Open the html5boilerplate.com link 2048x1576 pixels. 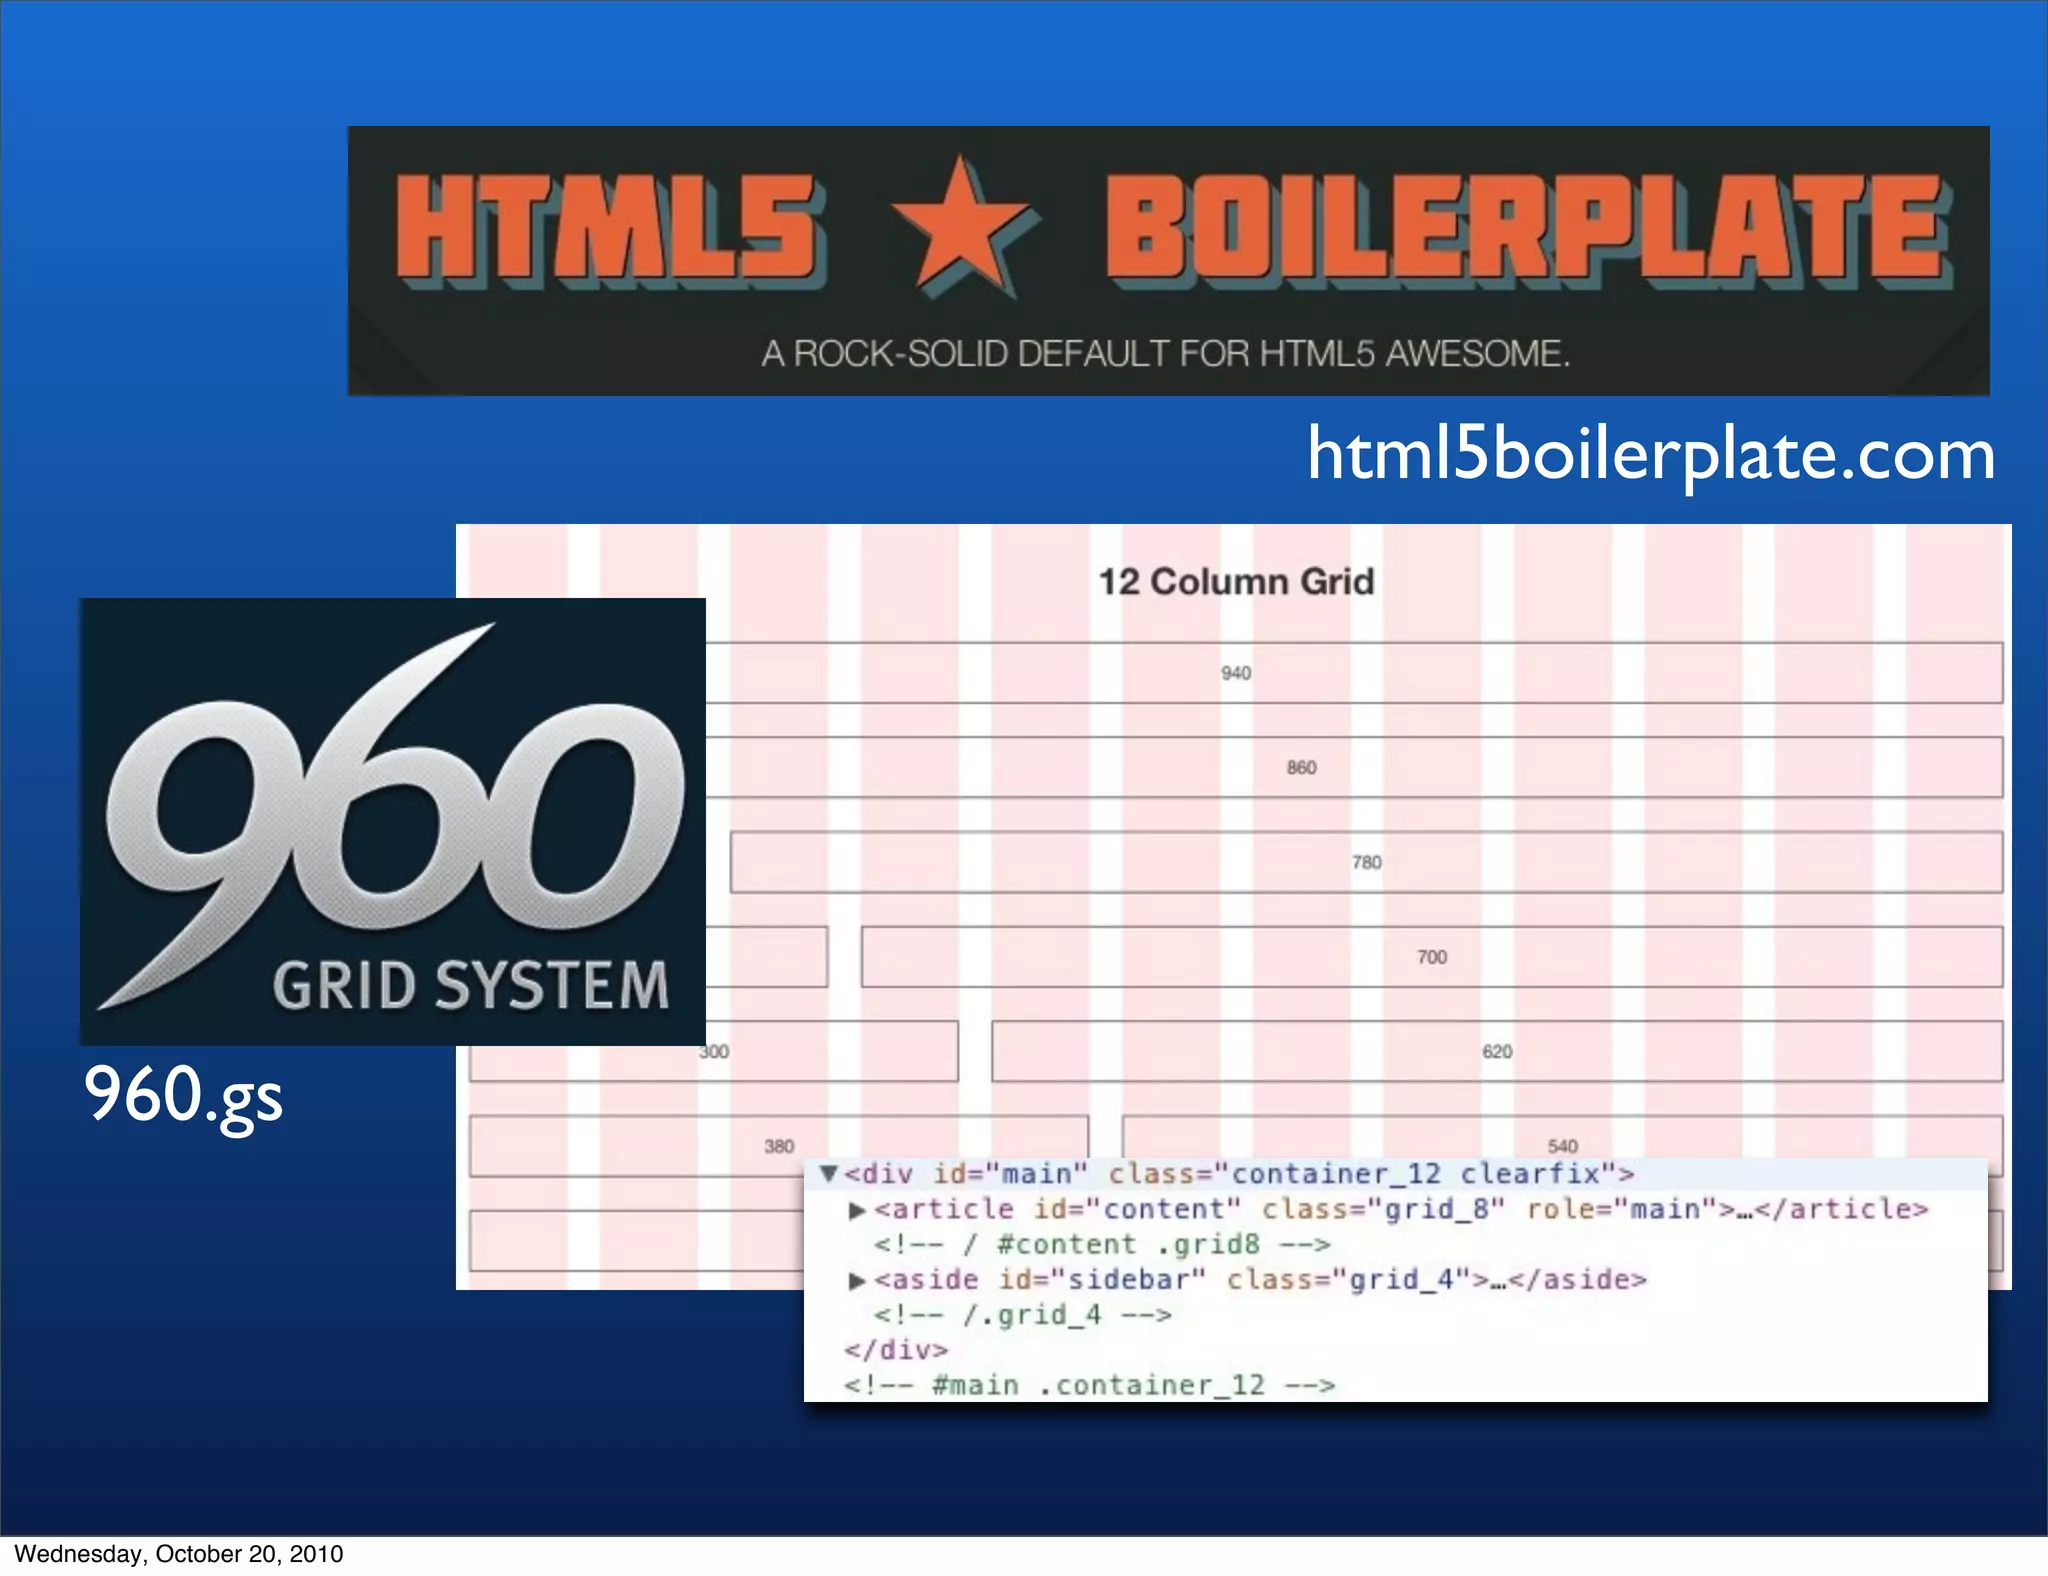click(x=1652, y=455)
